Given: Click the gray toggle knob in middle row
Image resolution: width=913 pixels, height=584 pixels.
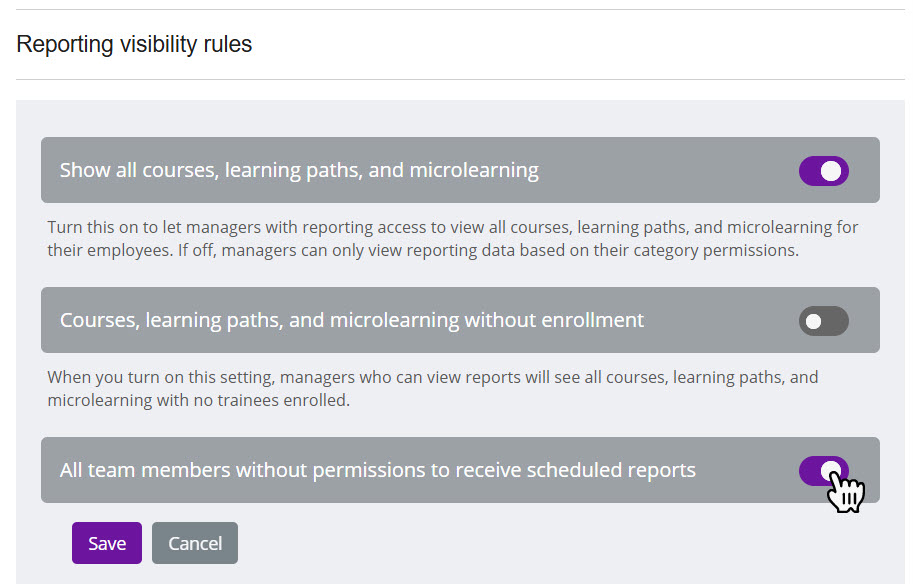Looking at the screenshot, I should [x=815, y=320].
